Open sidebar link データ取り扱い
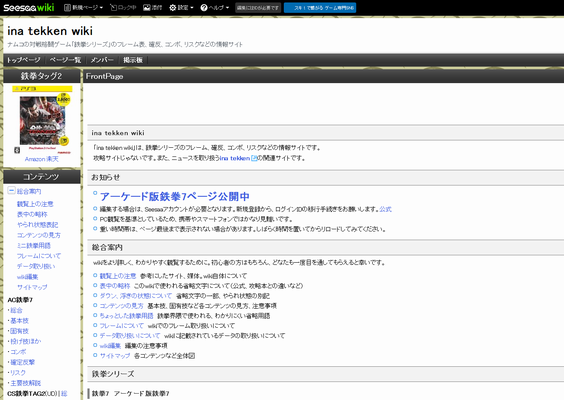Viewport: 564px width, 400px height. (x=36, y=267)
